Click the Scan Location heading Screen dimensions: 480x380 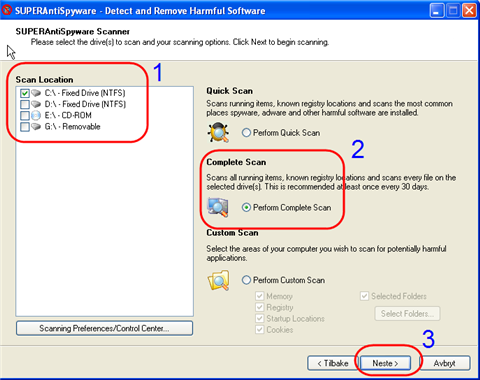click(x=44, y=80)
